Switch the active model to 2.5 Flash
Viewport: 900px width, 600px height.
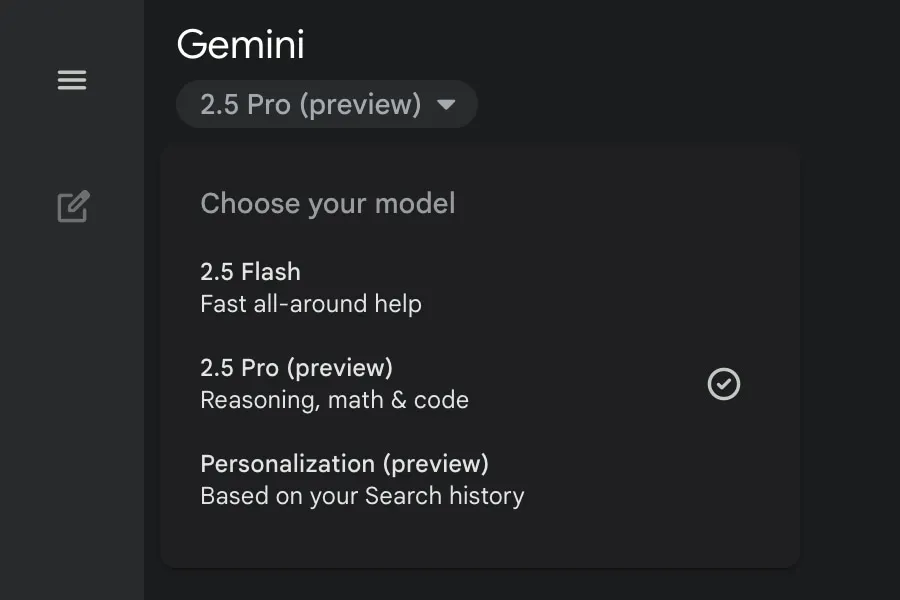(x=250, y=271)
